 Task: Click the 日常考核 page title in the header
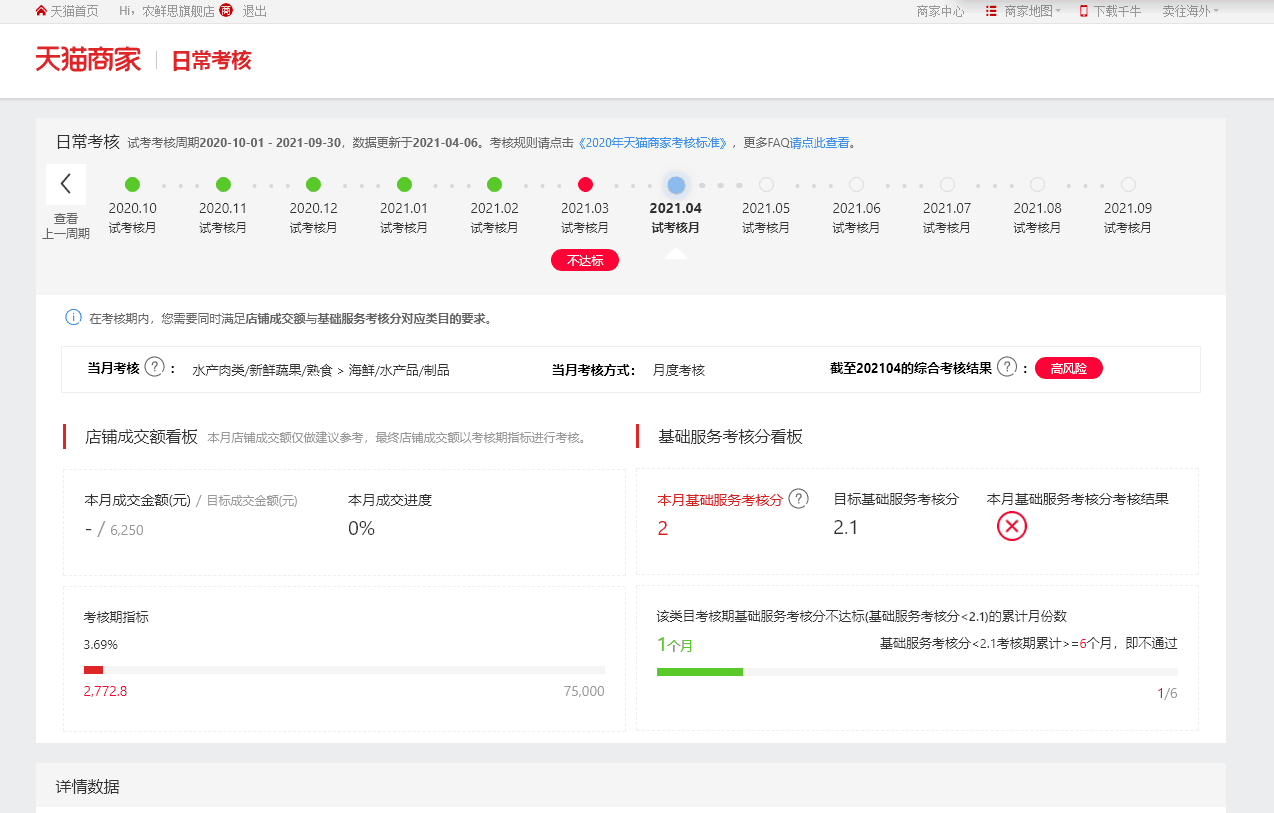click(211, 60)
